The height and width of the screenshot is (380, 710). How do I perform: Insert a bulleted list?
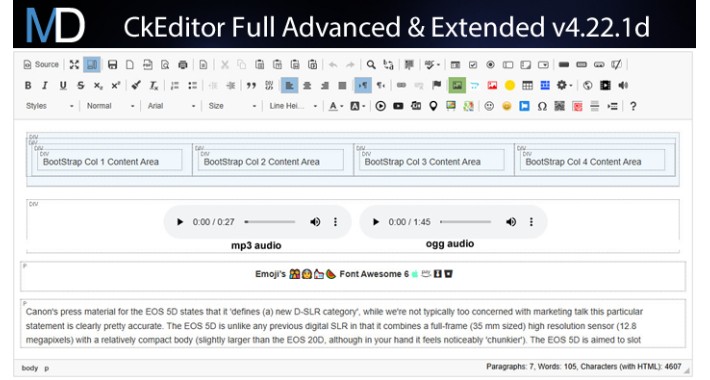[x=192, y=86]
